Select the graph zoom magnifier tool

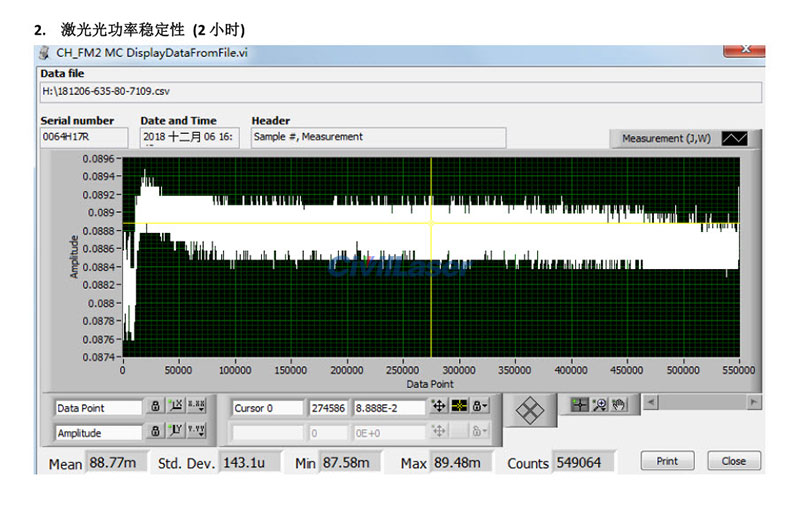tap(600, 404)
